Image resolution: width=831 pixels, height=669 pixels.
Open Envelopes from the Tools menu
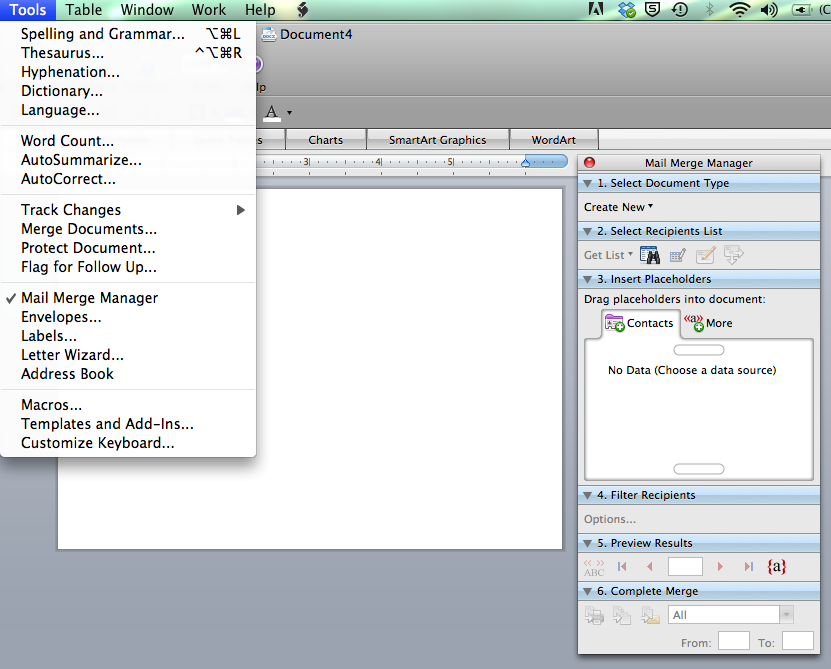128,317
